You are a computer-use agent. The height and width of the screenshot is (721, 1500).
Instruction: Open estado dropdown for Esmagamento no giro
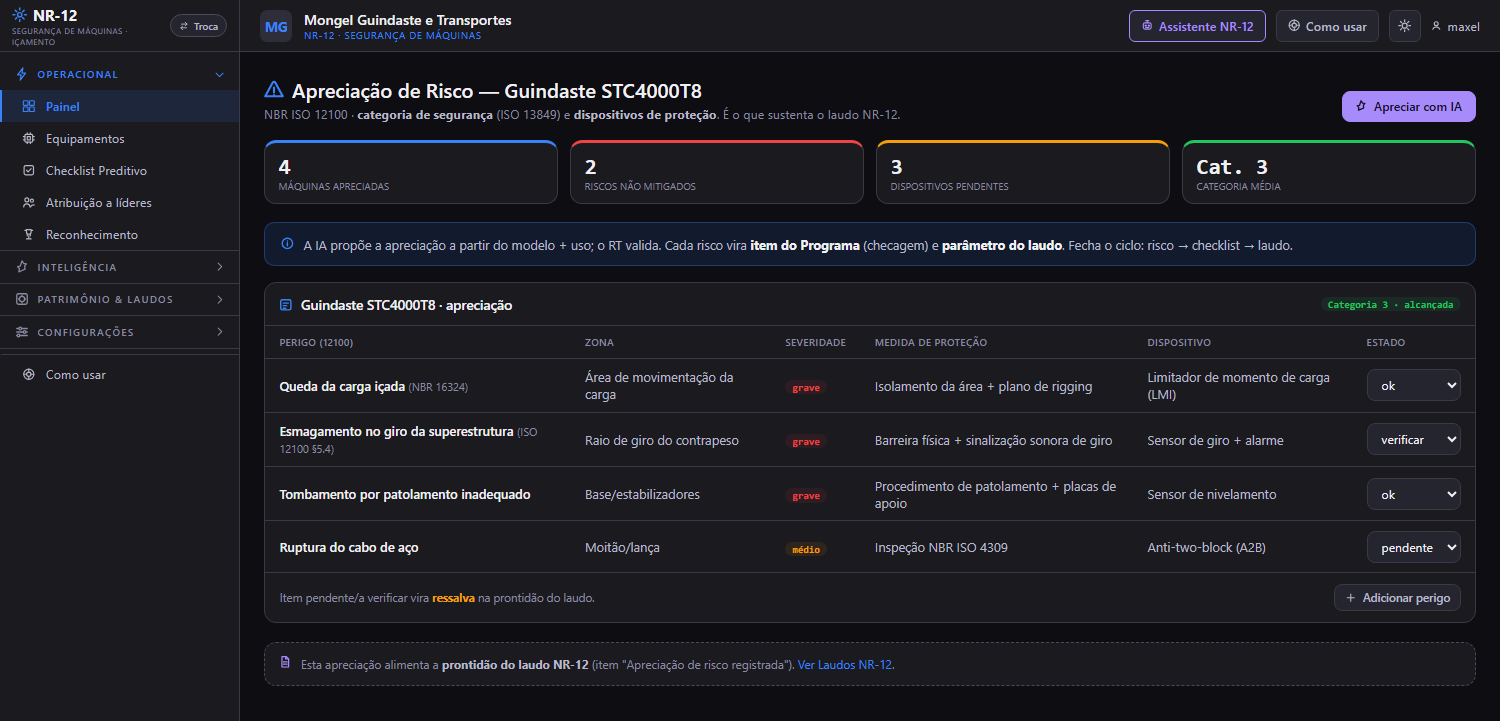(1413, 439)
